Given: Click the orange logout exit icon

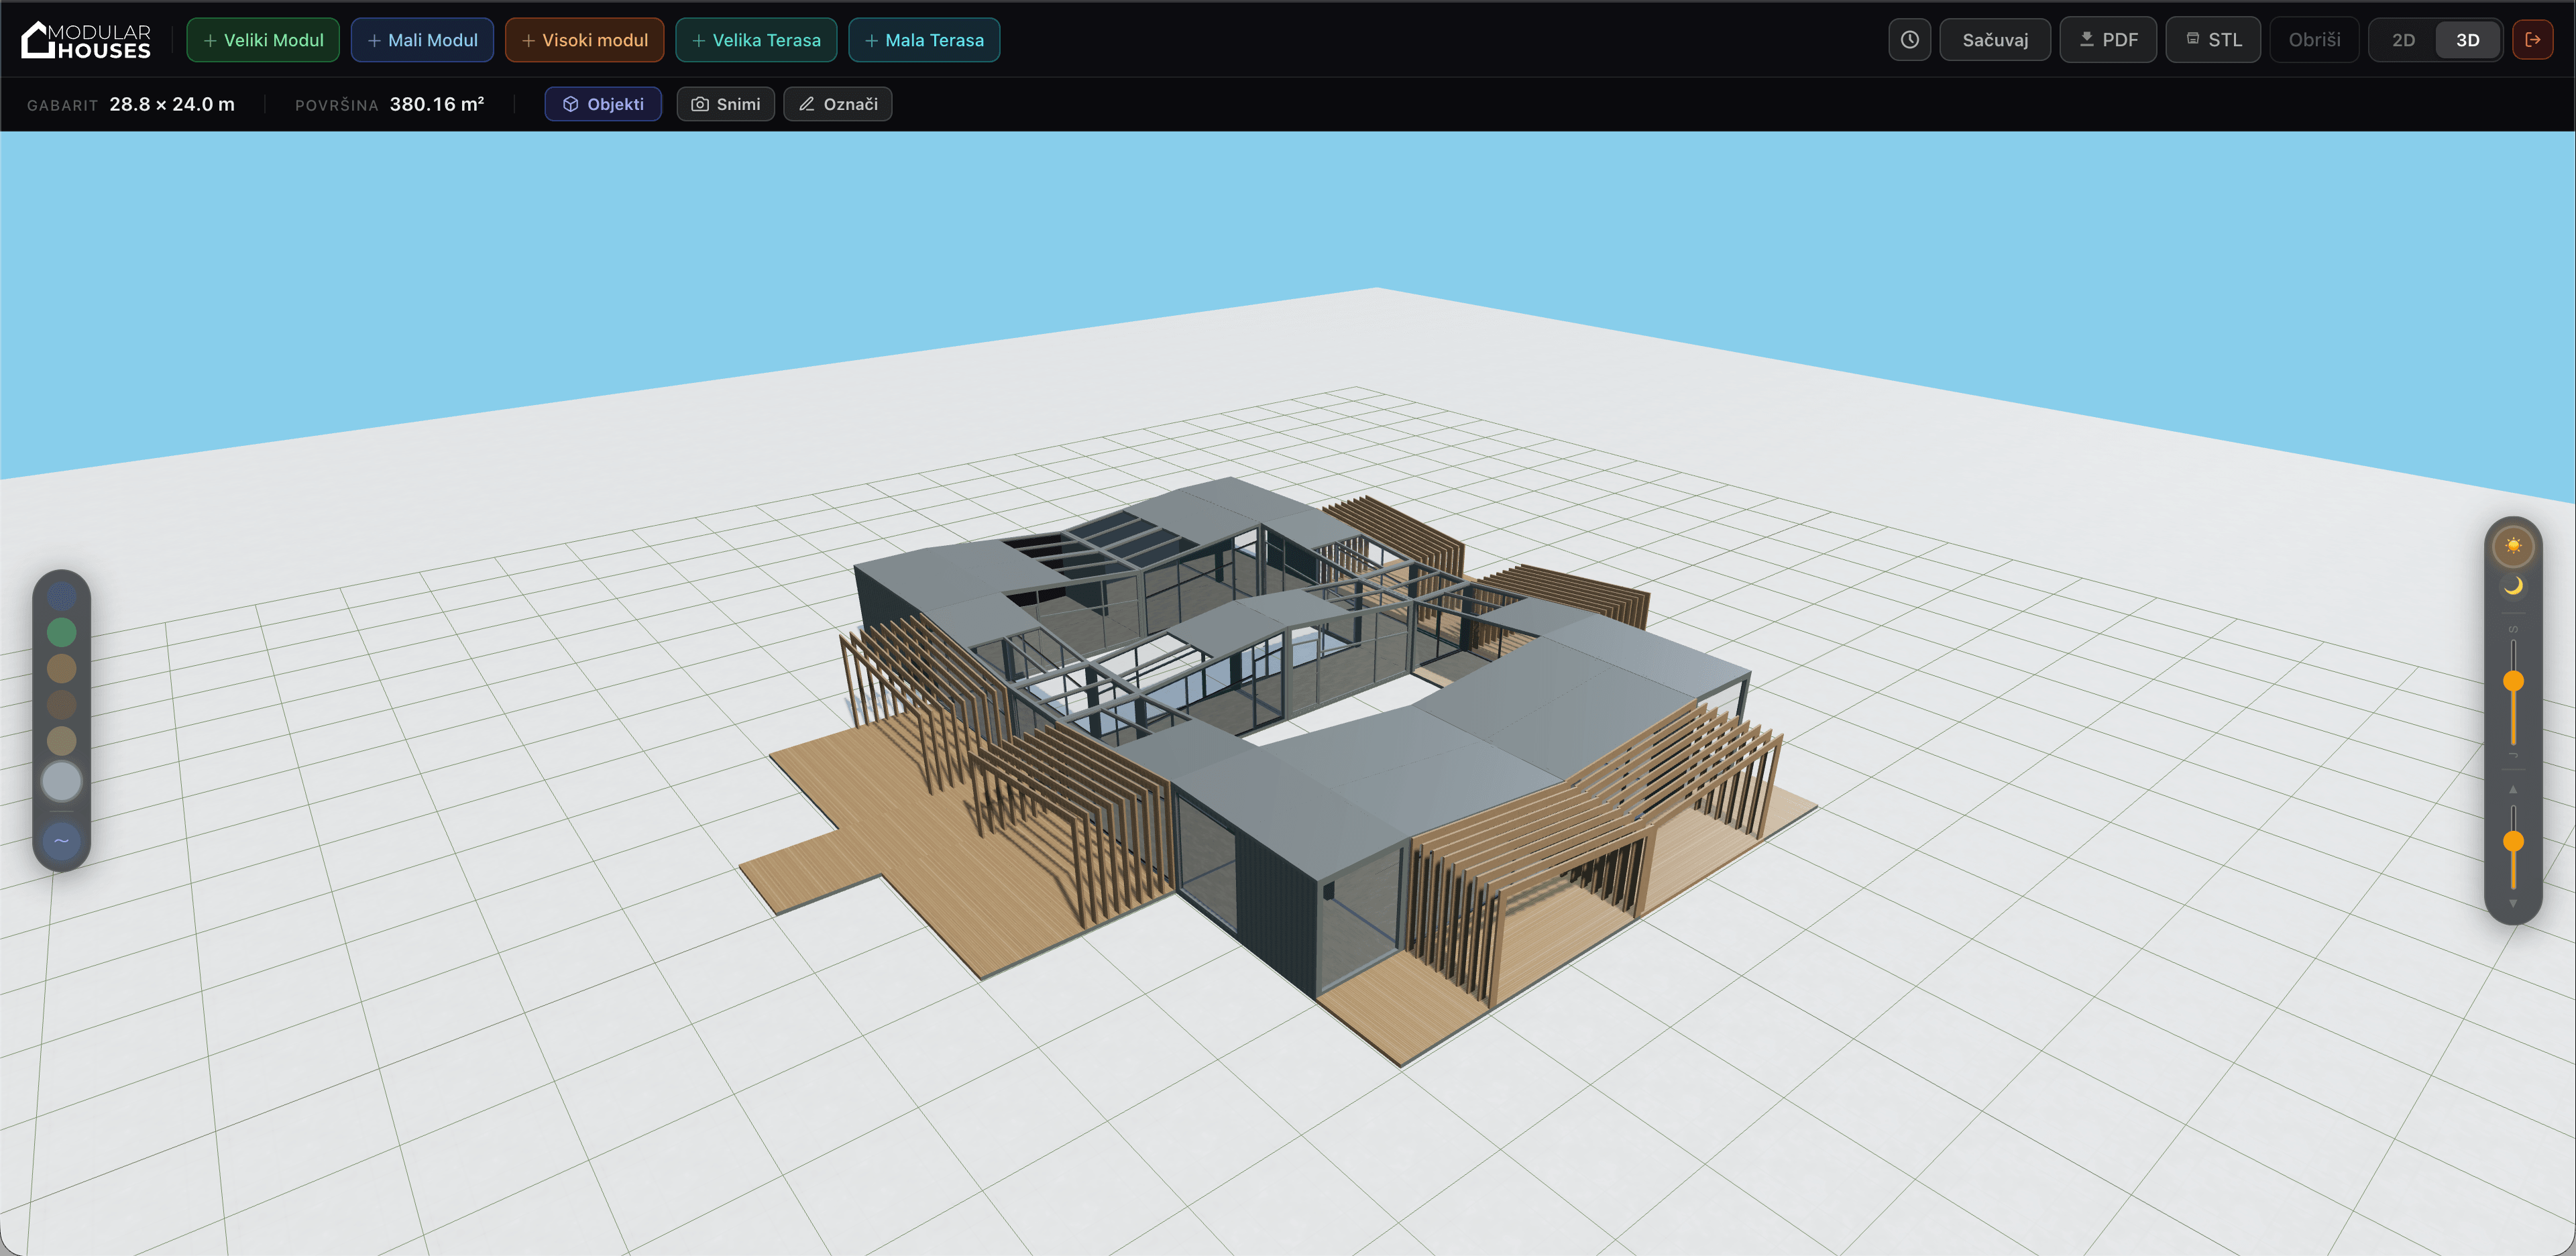Looking at the screenshot, I should tap(2533, 40).
